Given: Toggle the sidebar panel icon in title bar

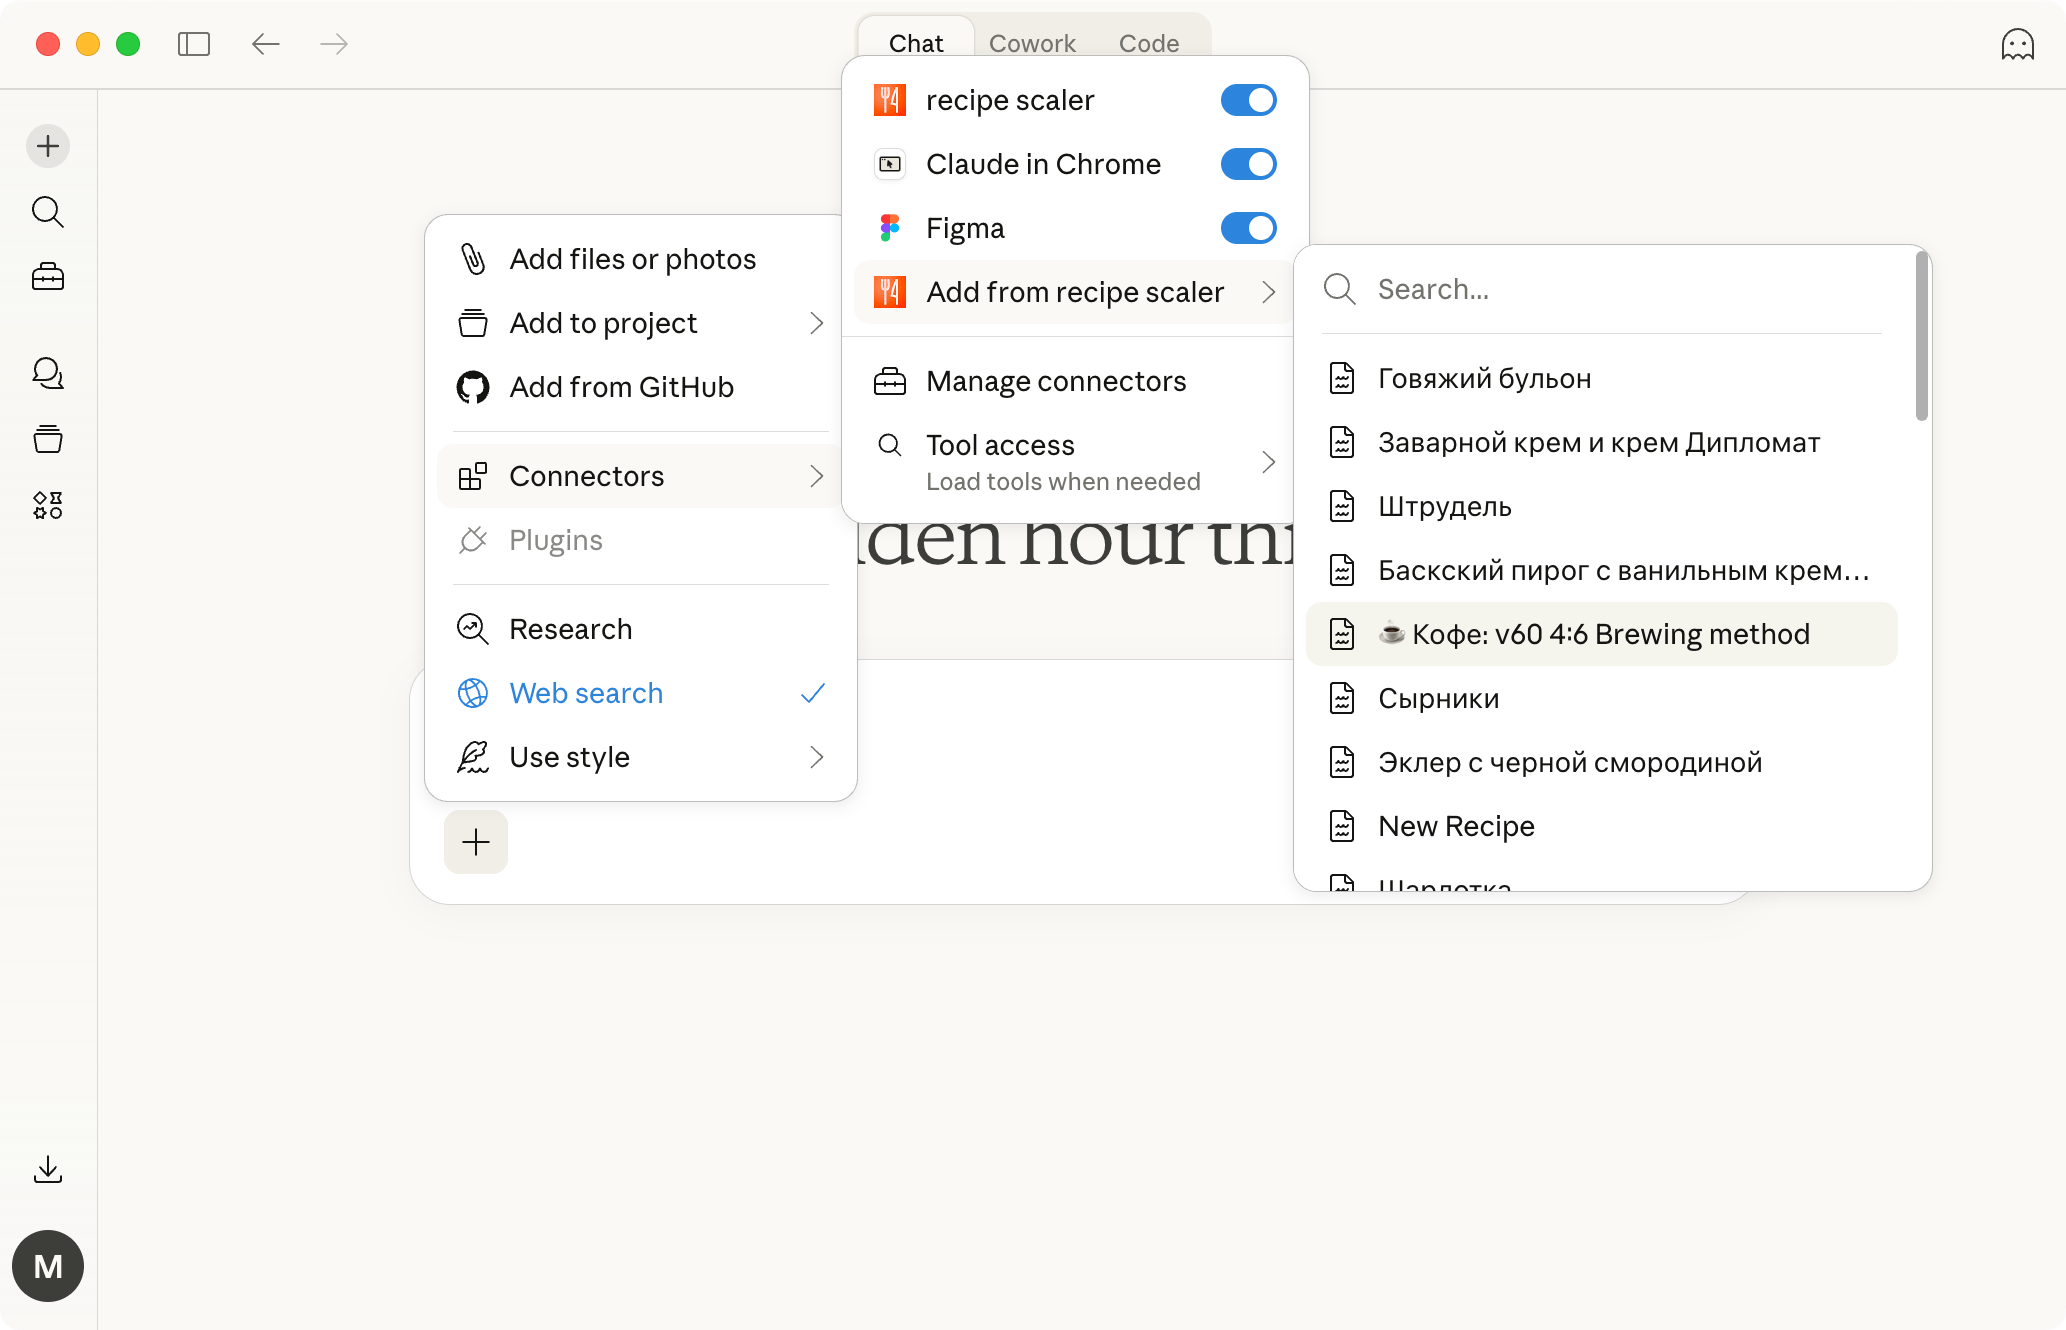Looking at the screenshot, I should tap(194, 44).
